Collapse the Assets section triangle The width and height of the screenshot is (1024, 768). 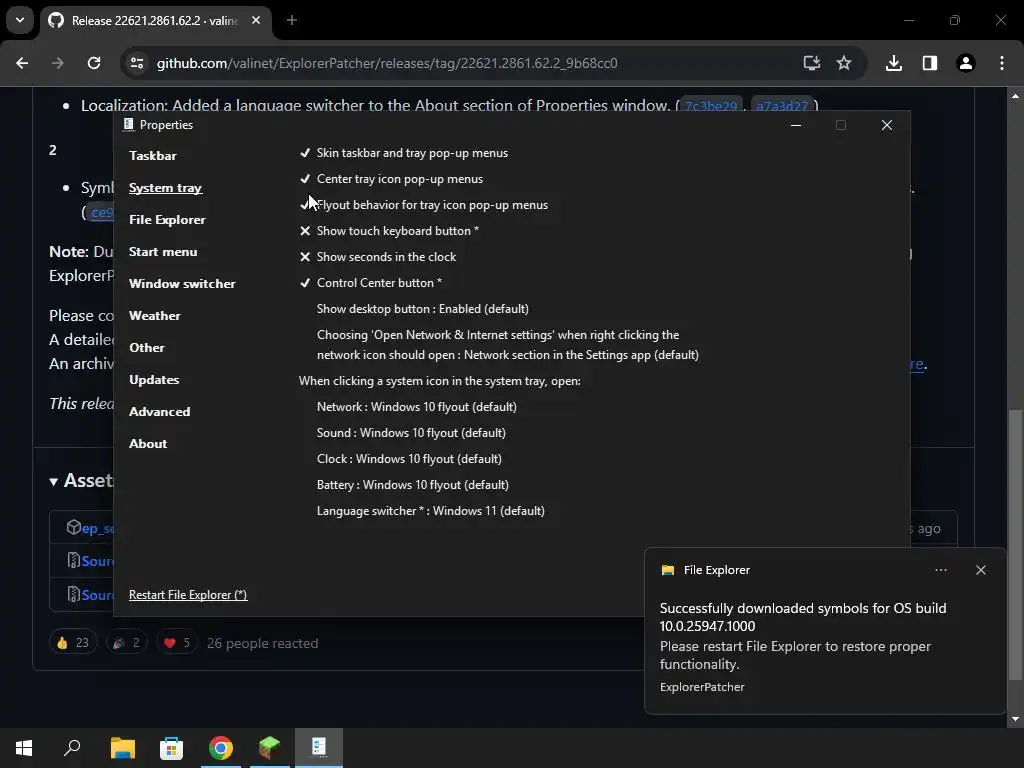coord(54,482)
